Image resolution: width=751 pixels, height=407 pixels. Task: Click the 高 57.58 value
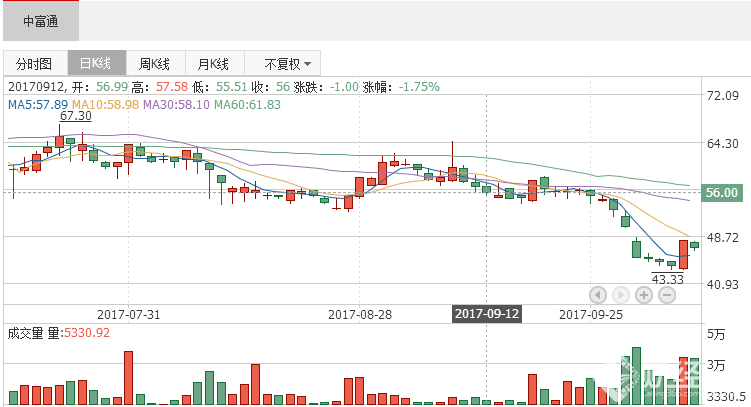coord(172,87)
